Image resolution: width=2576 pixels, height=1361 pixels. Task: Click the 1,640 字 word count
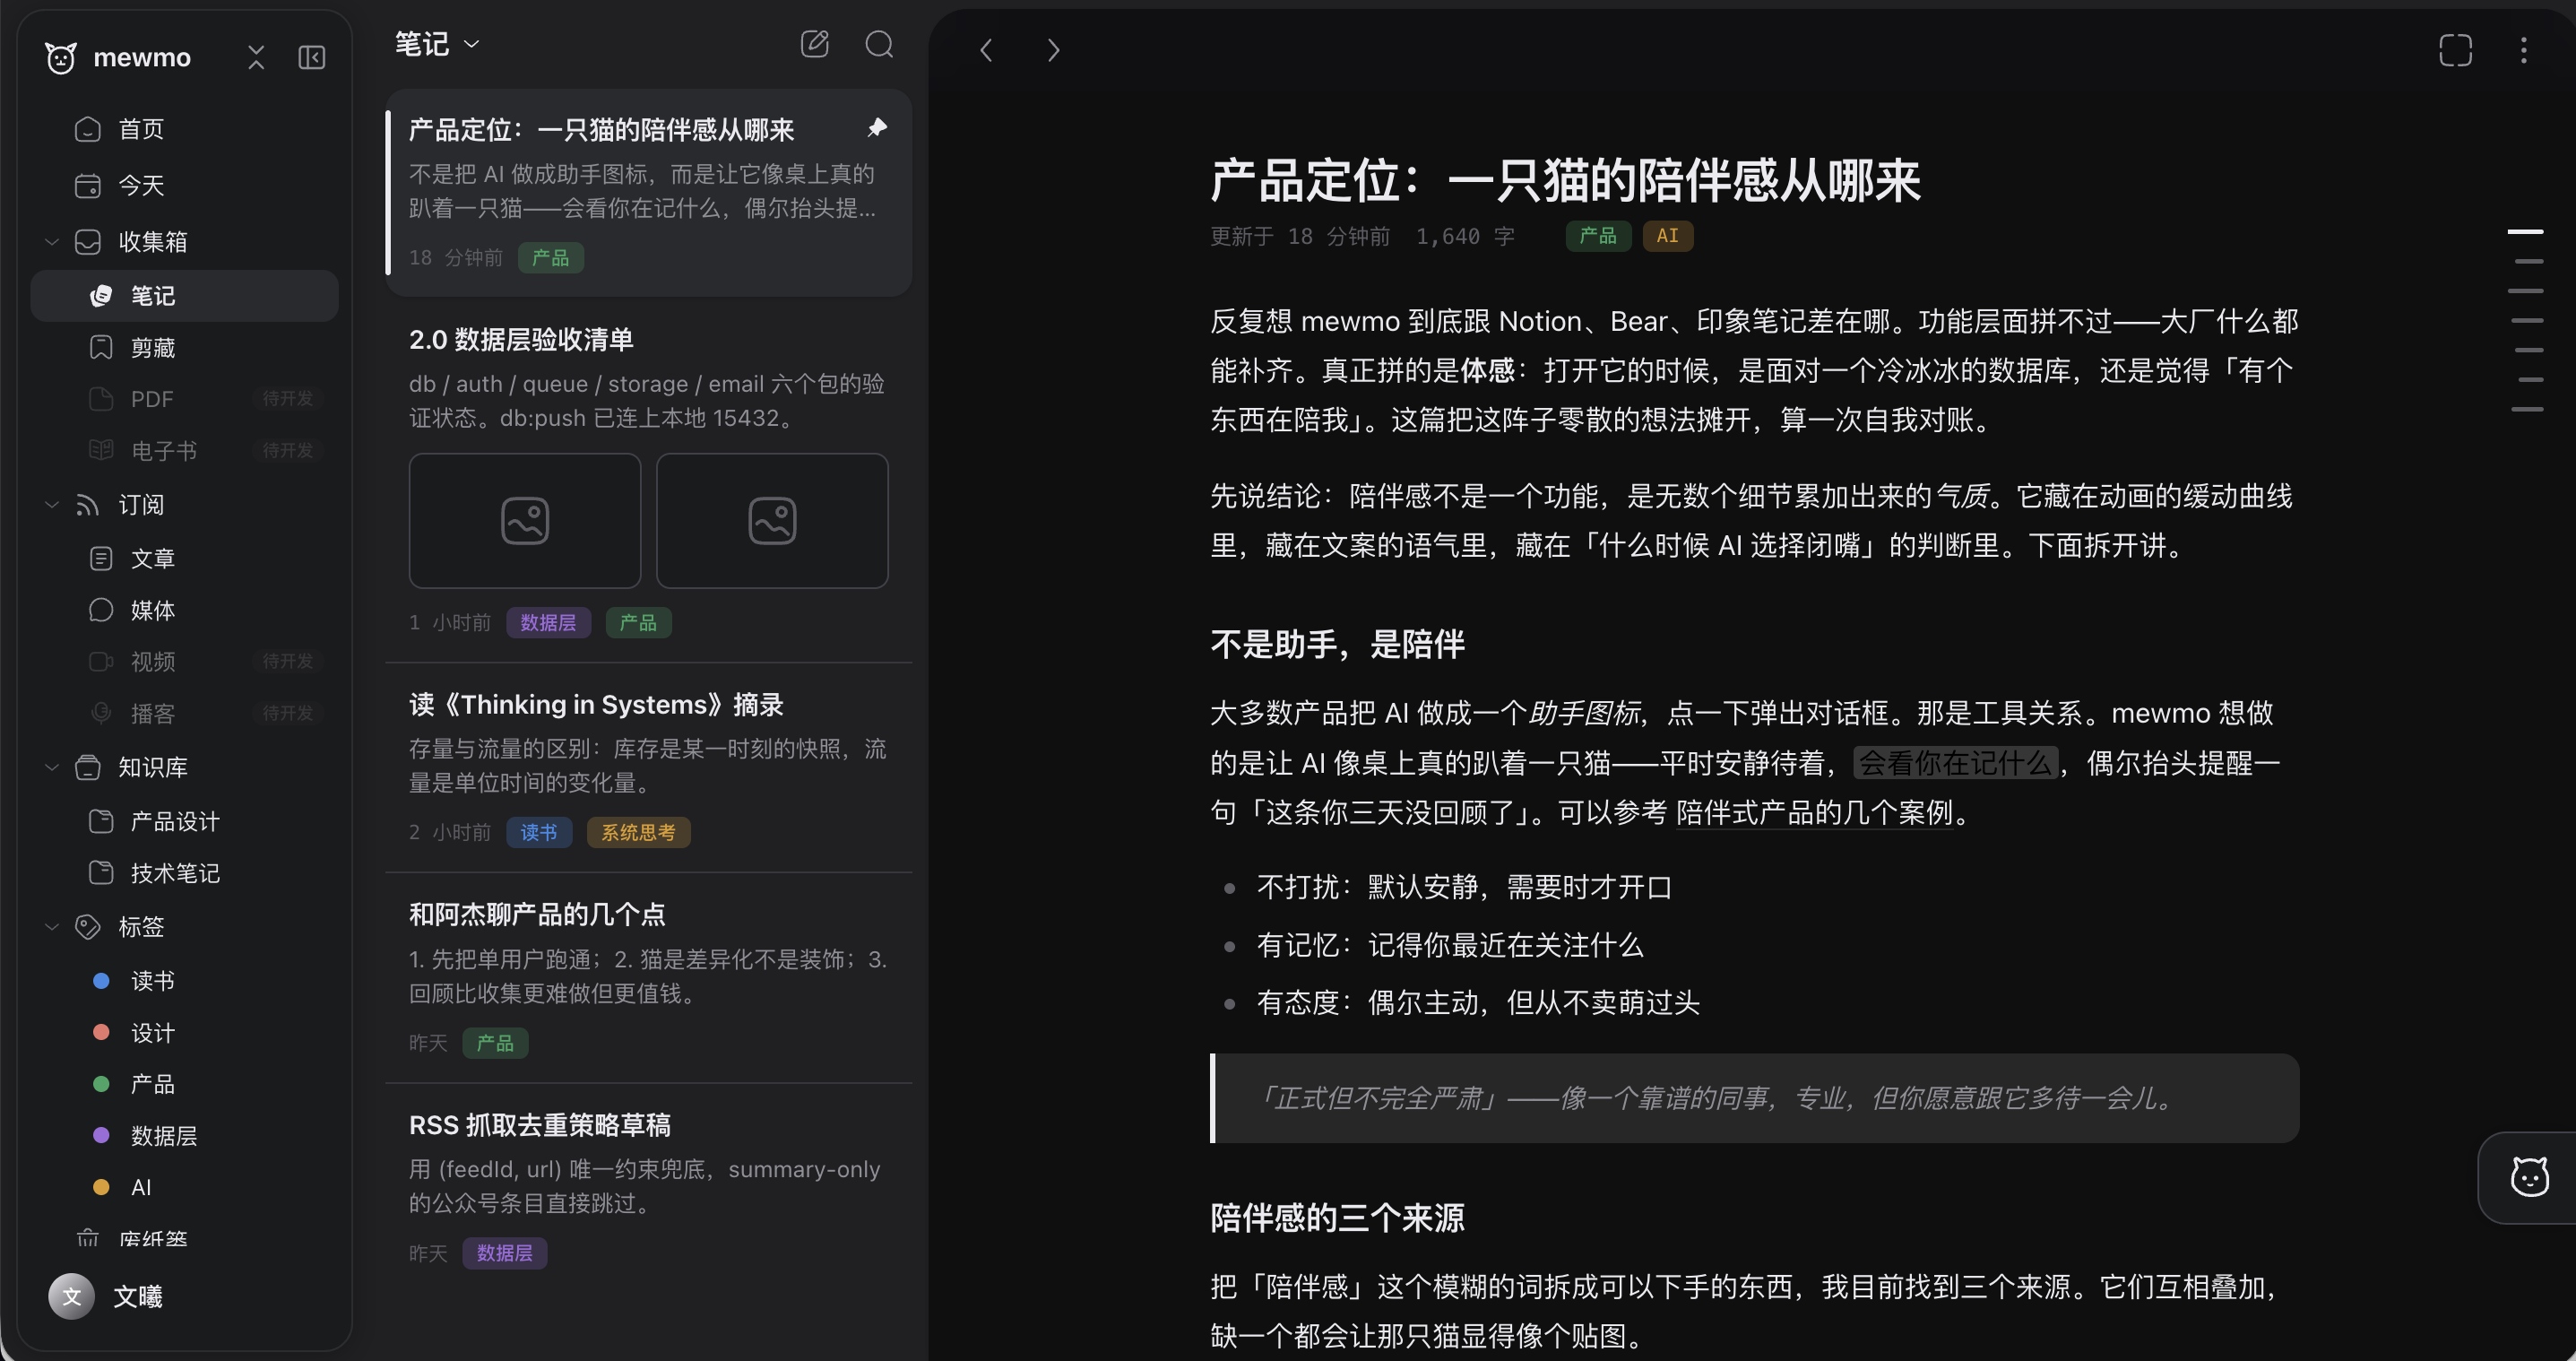(x=1465, y=237)
